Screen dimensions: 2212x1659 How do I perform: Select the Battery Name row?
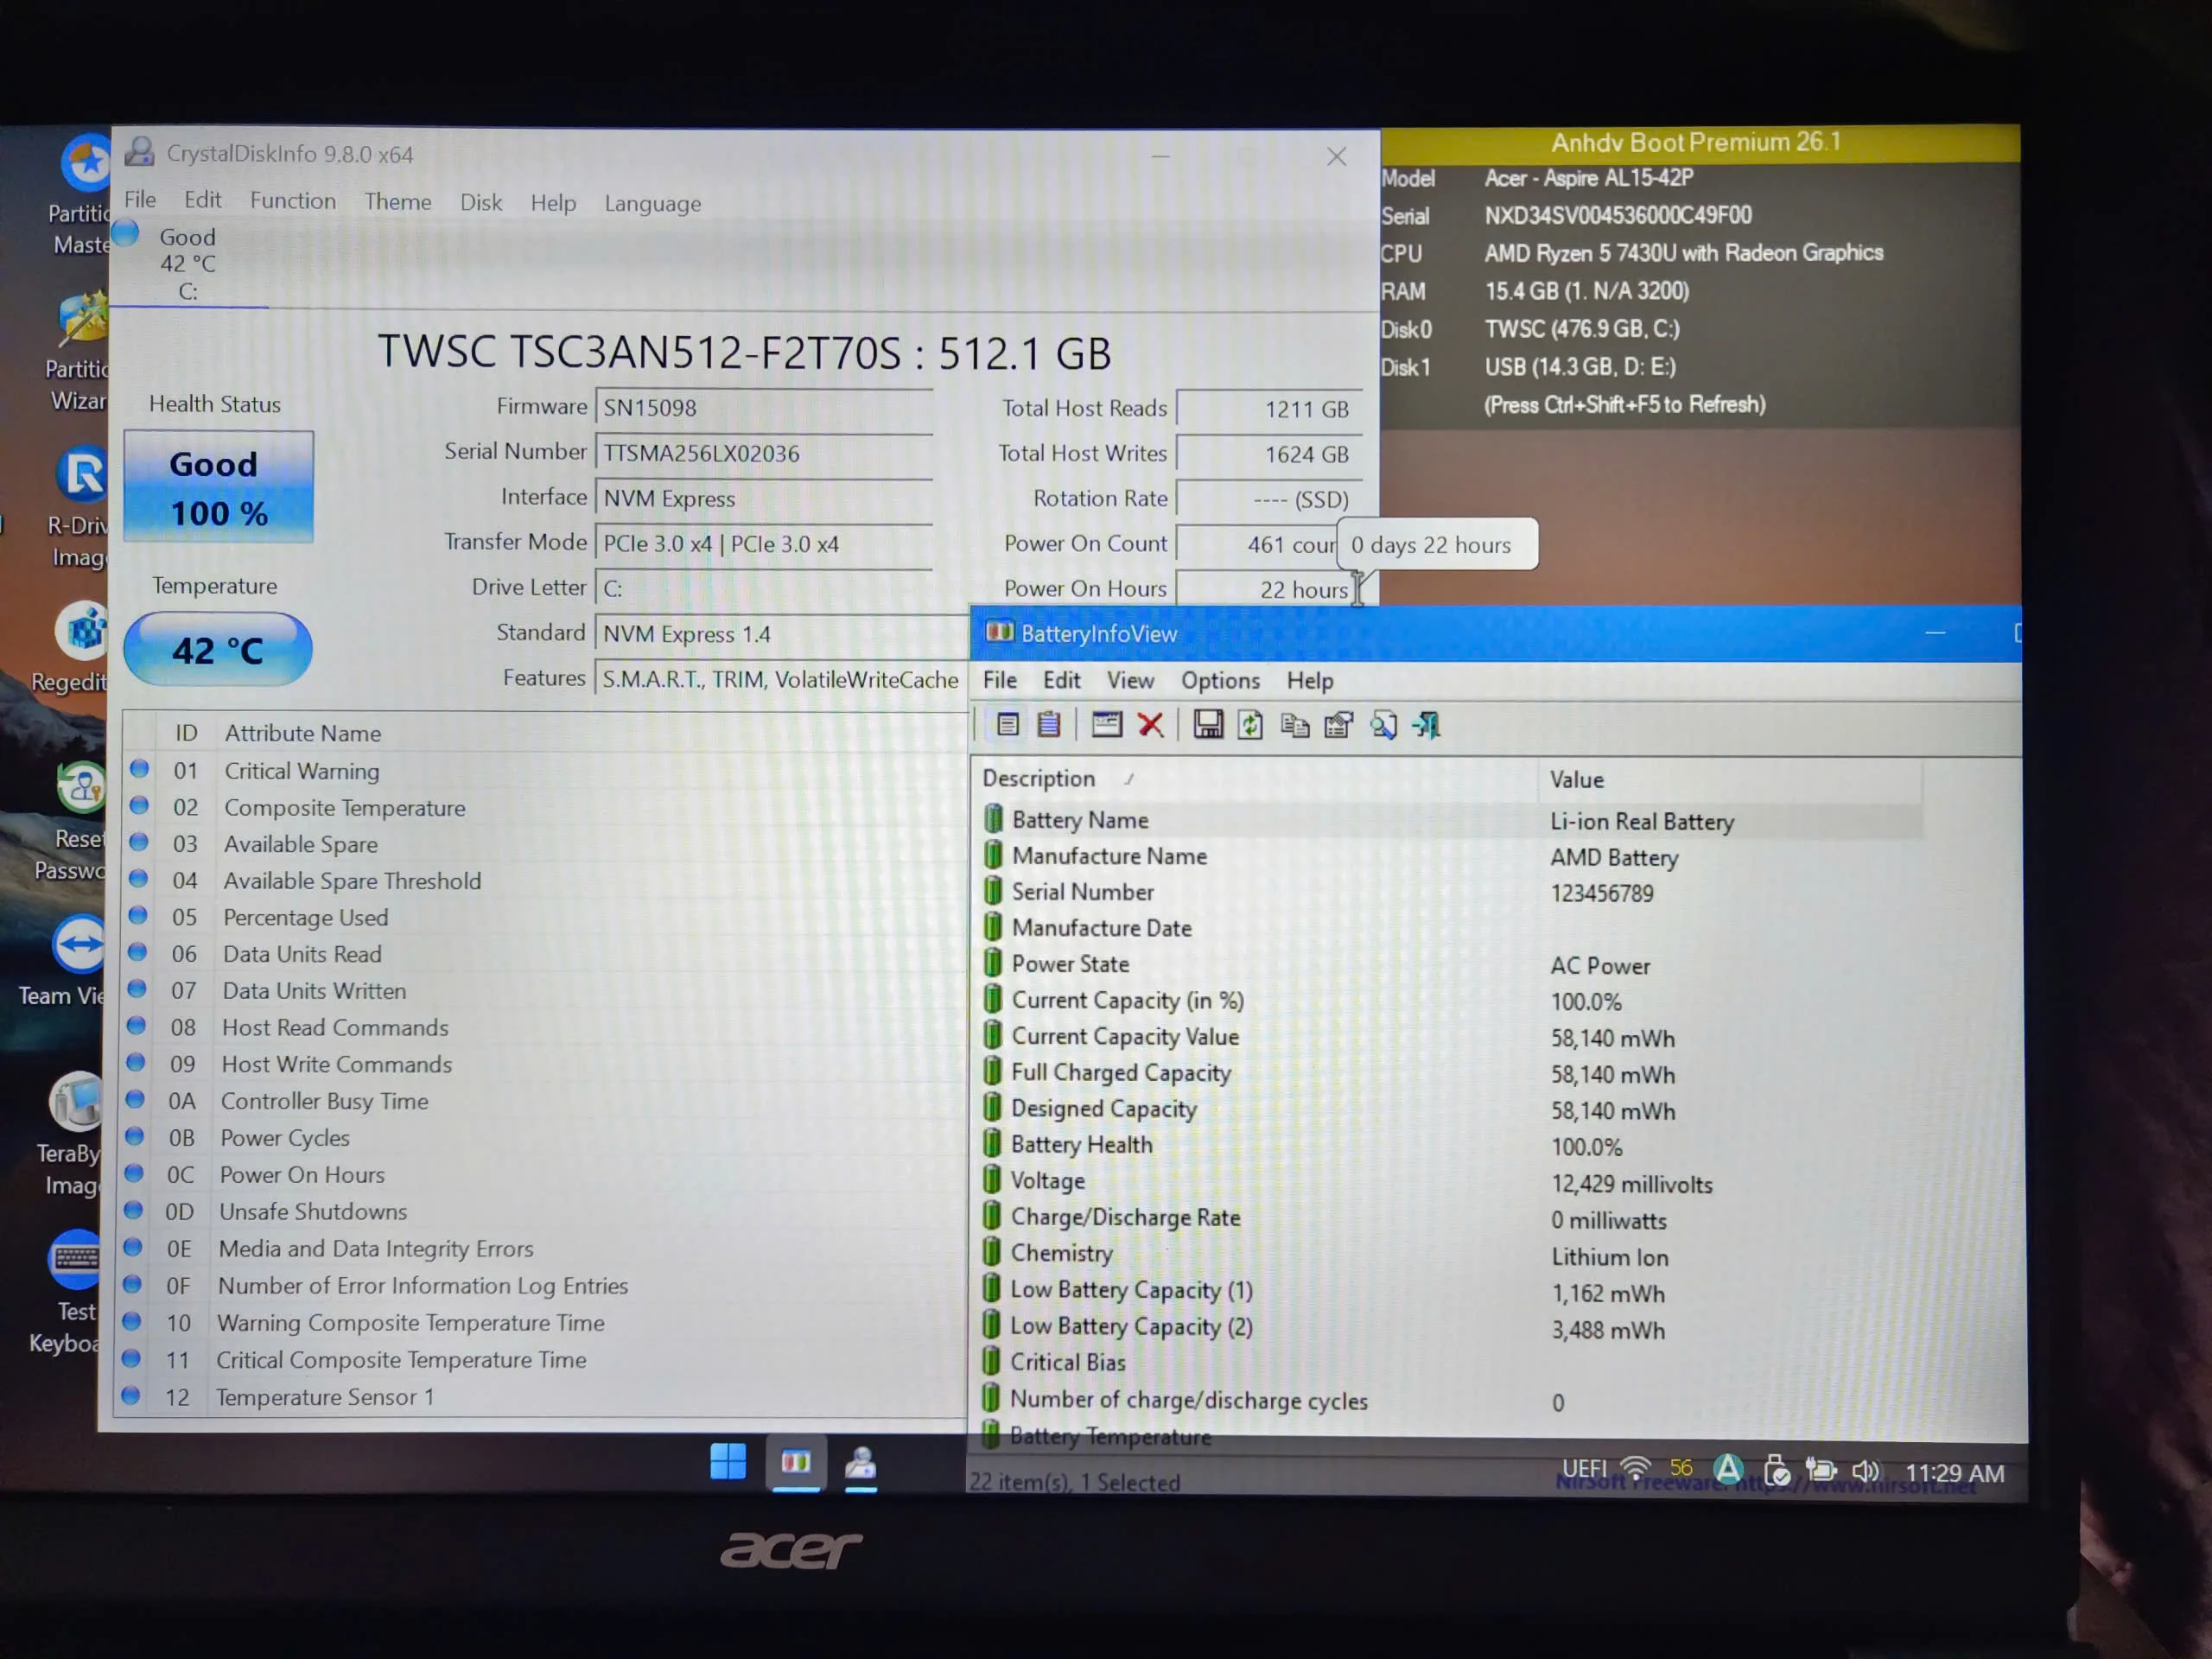[1449, 820]
